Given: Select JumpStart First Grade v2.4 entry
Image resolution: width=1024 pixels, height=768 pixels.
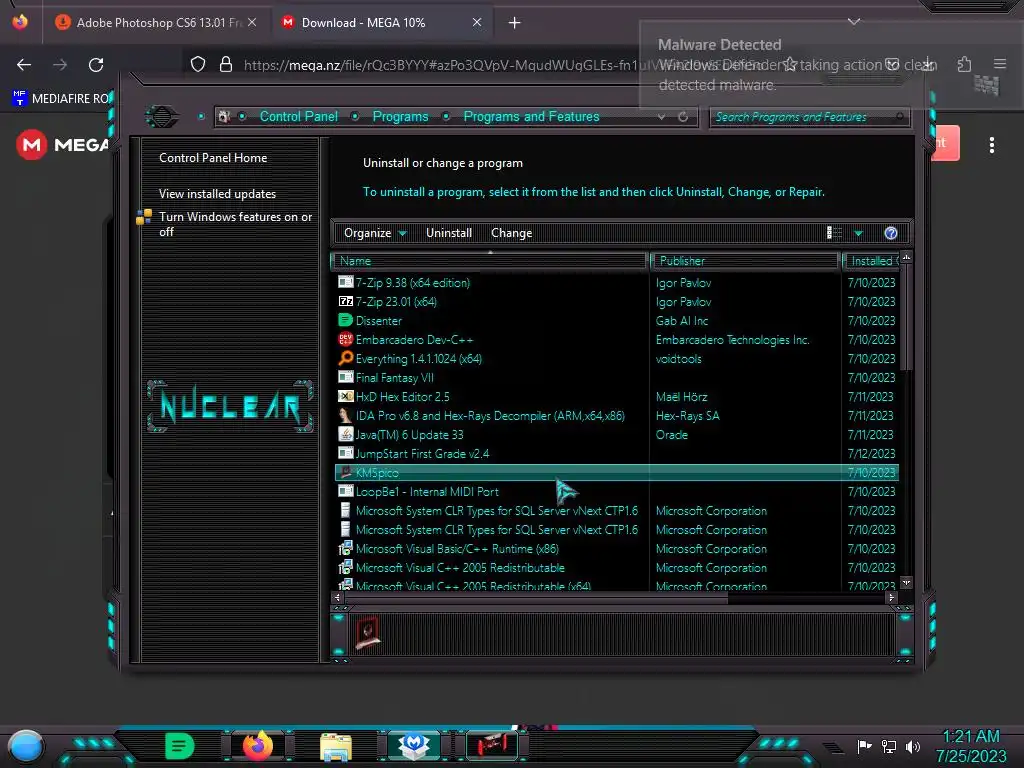Looking at the screenshot, I should click(x=617, y=453).
